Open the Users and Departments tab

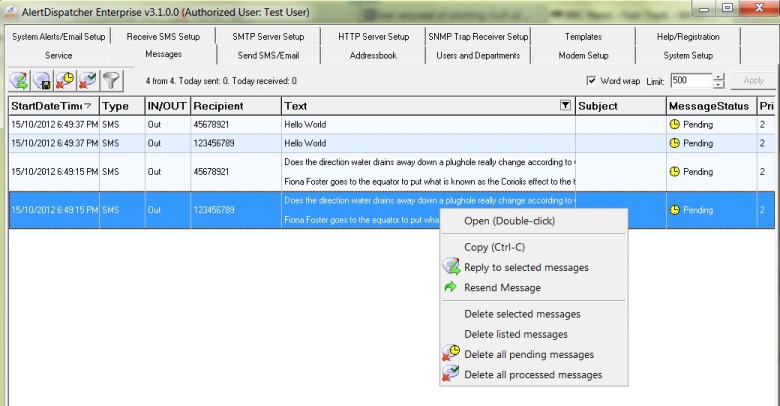click(x=478, y=55)
